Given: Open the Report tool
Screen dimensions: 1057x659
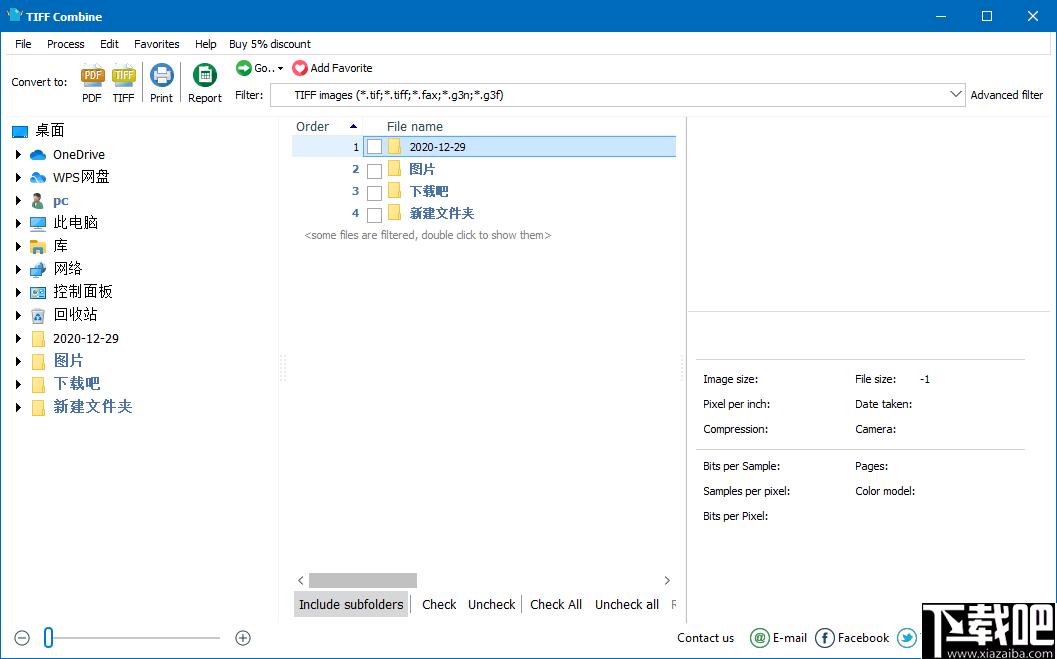Looking at the screenshot, I should [x=205, y=75].
